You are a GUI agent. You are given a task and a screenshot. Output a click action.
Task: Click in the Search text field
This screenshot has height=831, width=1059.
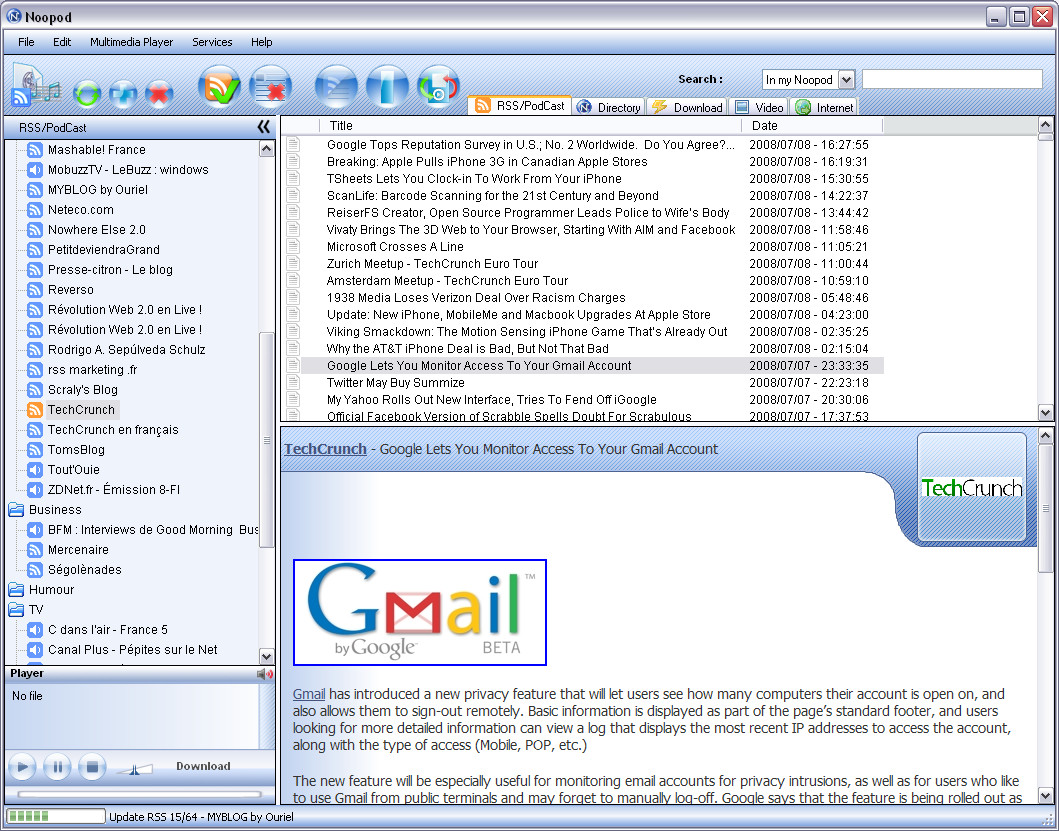[x=952, y=79]
